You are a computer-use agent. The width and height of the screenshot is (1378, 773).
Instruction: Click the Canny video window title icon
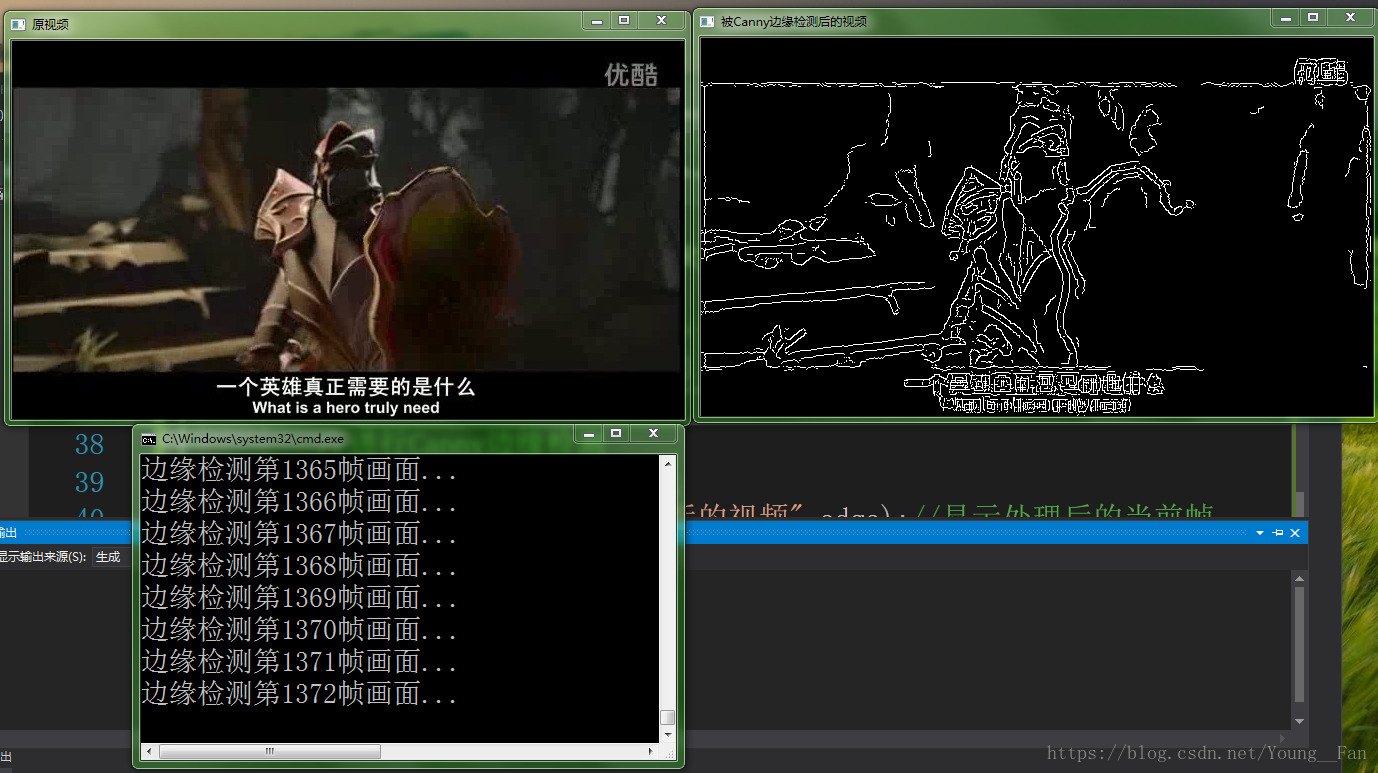708,21
